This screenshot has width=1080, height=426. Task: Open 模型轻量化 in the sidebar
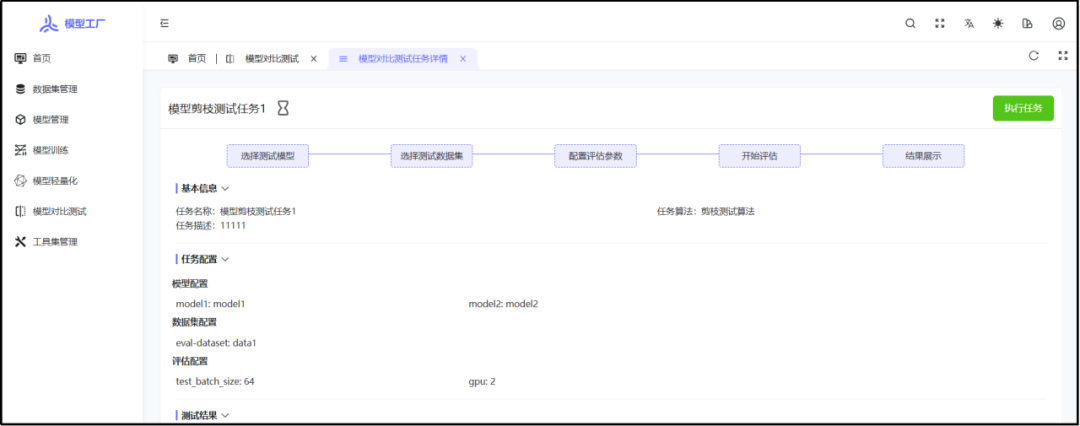55,181
